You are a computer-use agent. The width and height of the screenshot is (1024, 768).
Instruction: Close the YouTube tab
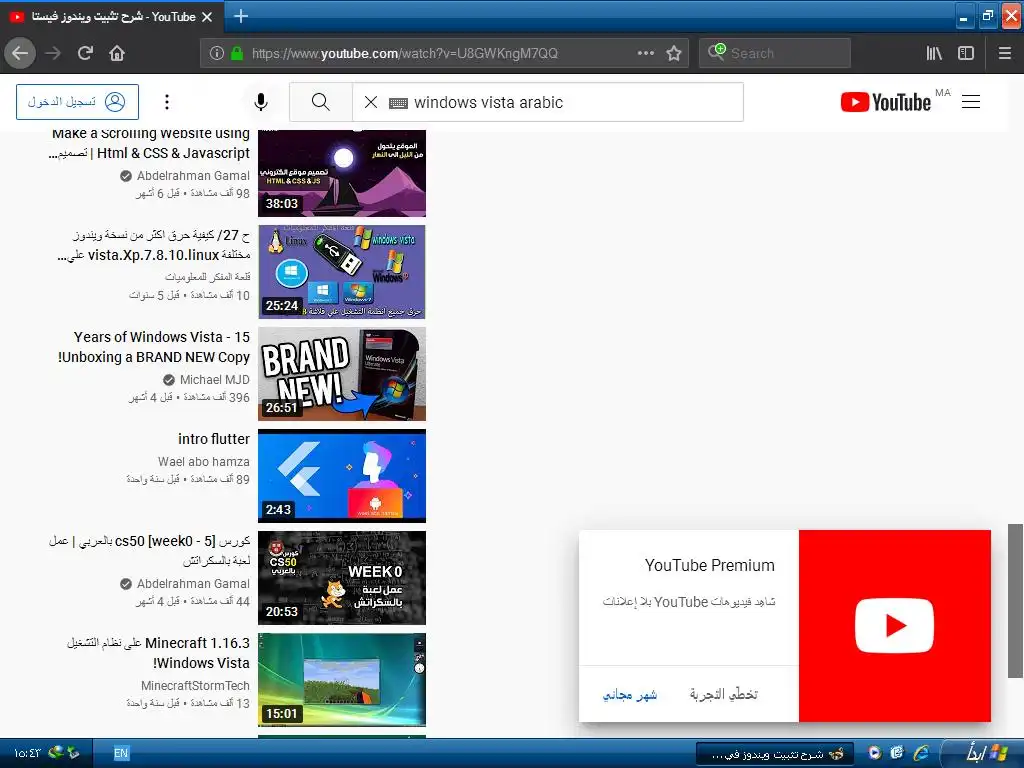click(x=207, y=17)
